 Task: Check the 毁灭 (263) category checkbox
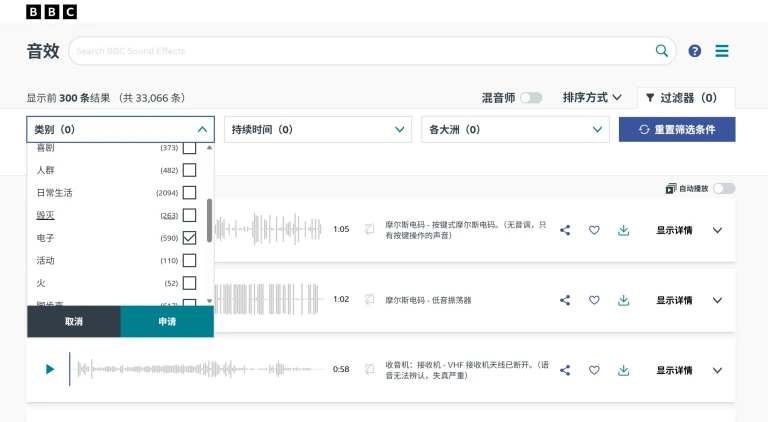[190, 215]
